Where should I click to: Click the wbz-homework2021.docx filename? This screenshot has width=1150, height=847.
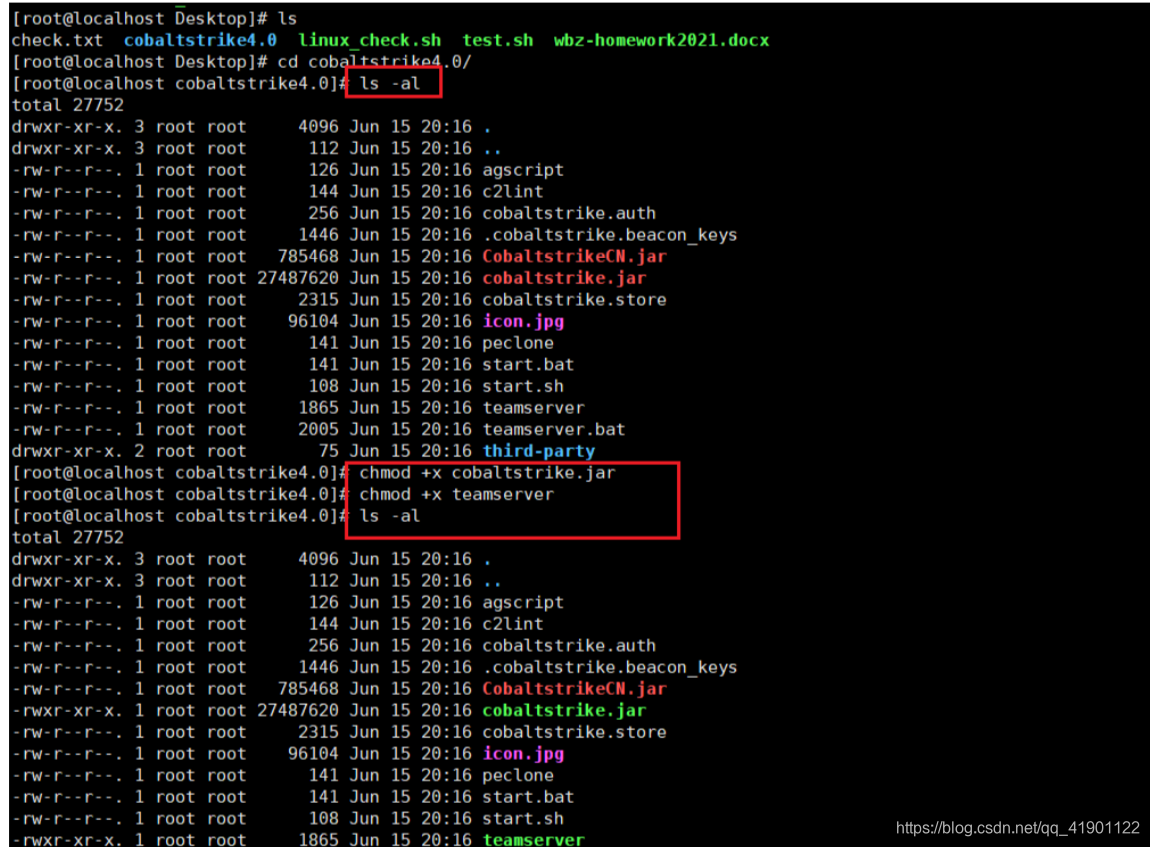coord(661,40)
